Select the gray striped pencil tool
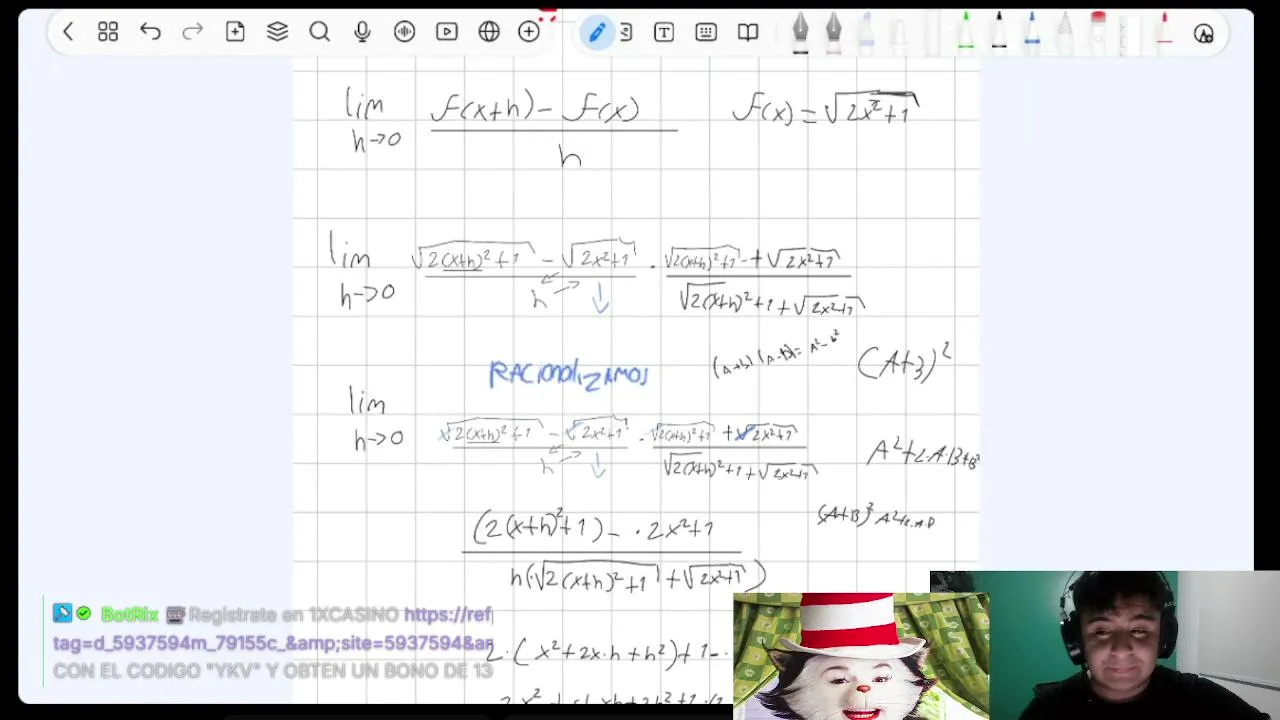 tap(1064, 32)
